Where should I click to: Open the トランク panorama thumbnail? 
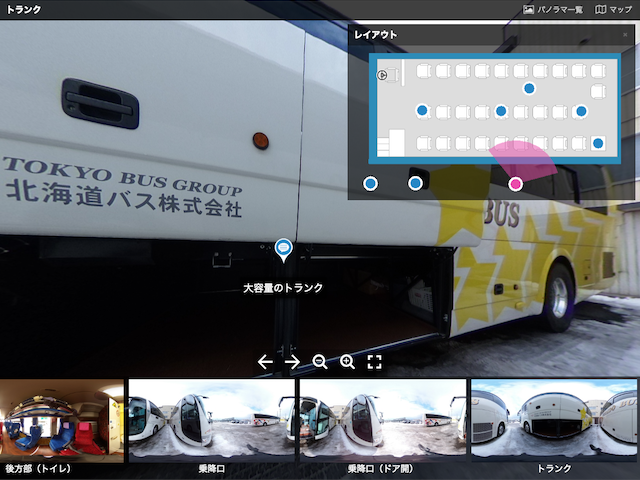coord(554,427)
